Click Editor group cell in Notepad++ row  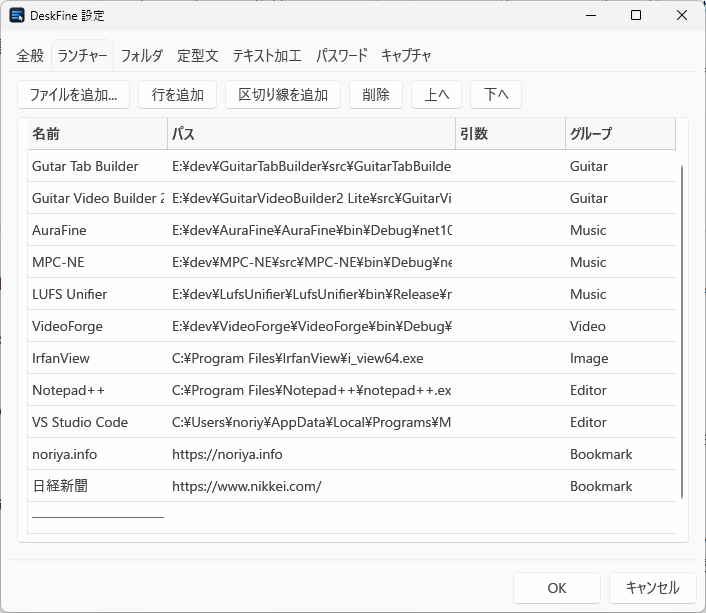pos(620,390)
